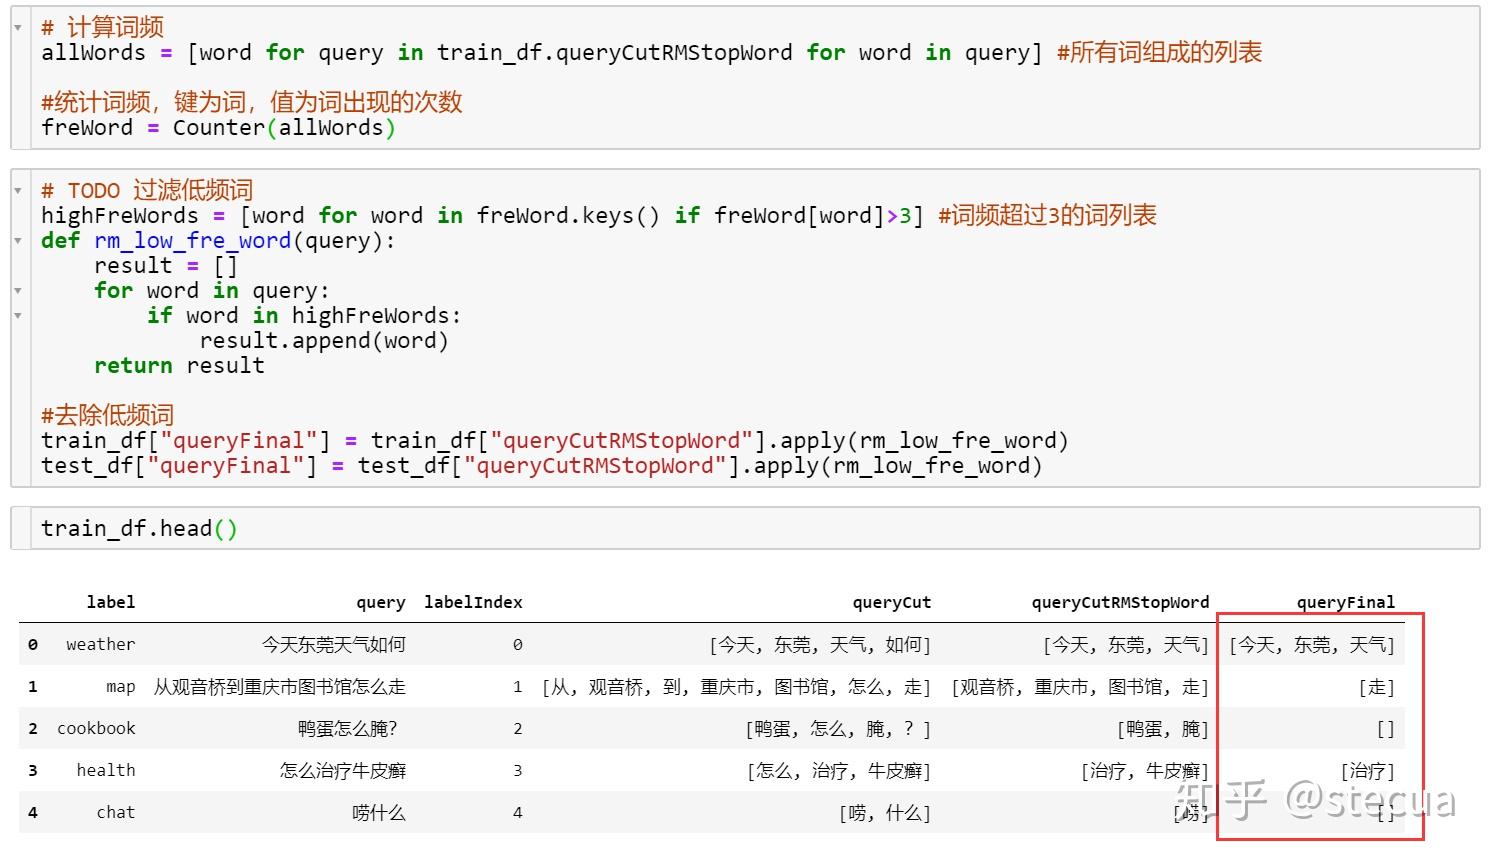Select the 'health' label cell

106,771
